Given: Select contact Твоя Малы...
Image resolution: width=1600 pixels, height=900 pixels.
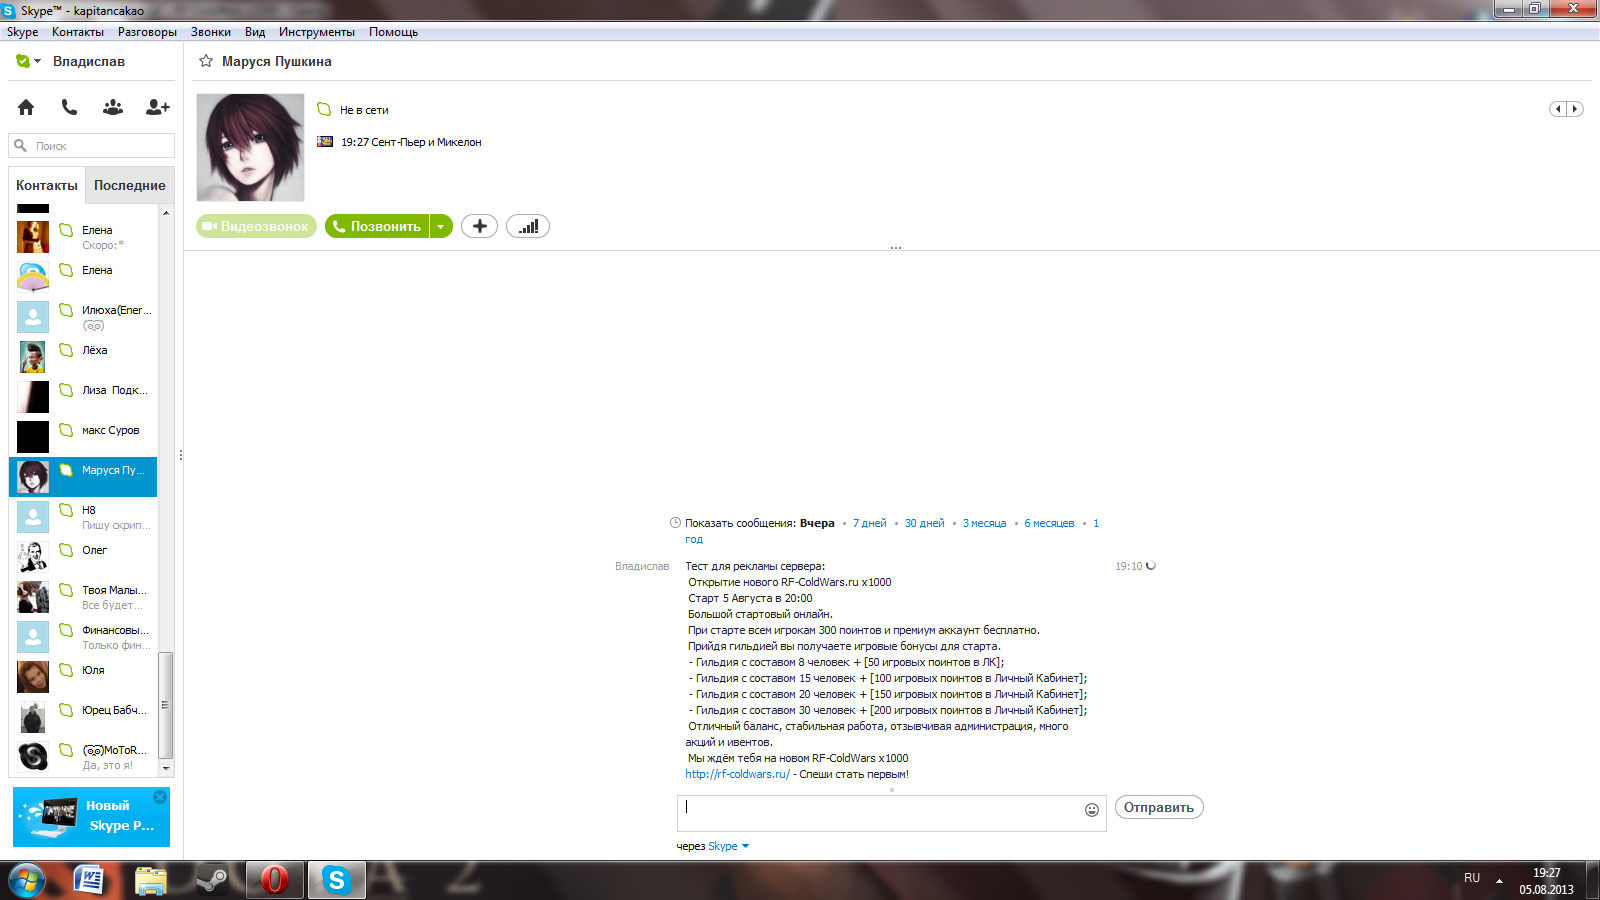Looking at the screenshot, I should [83, 597].
